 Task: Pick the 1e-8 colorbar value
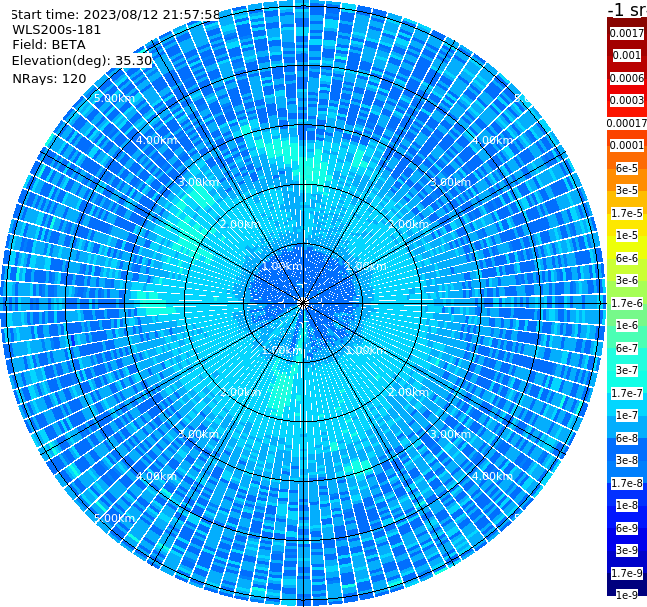coord(627,505)
